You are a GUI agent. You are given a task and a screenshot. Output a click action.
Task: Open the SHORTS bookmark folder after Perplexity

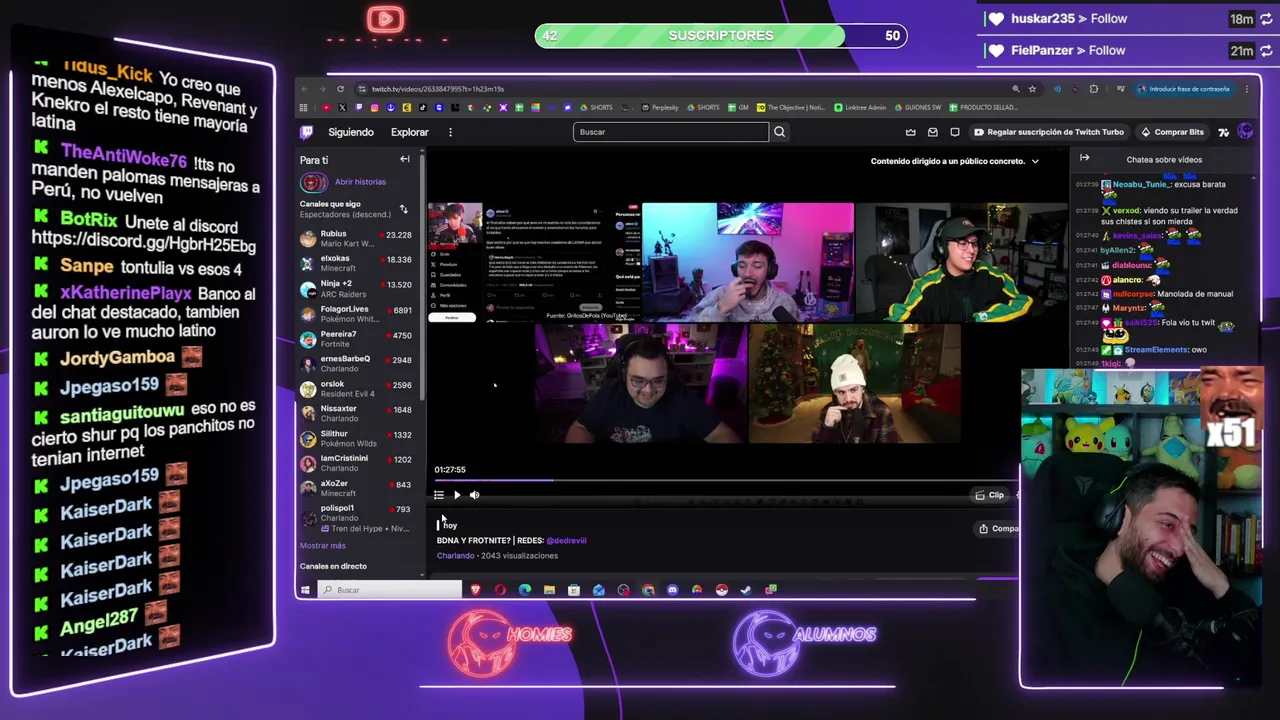[x=703, y=107]
